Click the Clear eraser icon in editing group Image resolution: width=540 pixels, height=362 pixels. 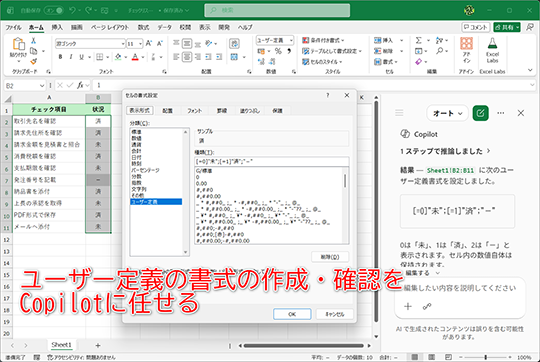click(418, 62)
